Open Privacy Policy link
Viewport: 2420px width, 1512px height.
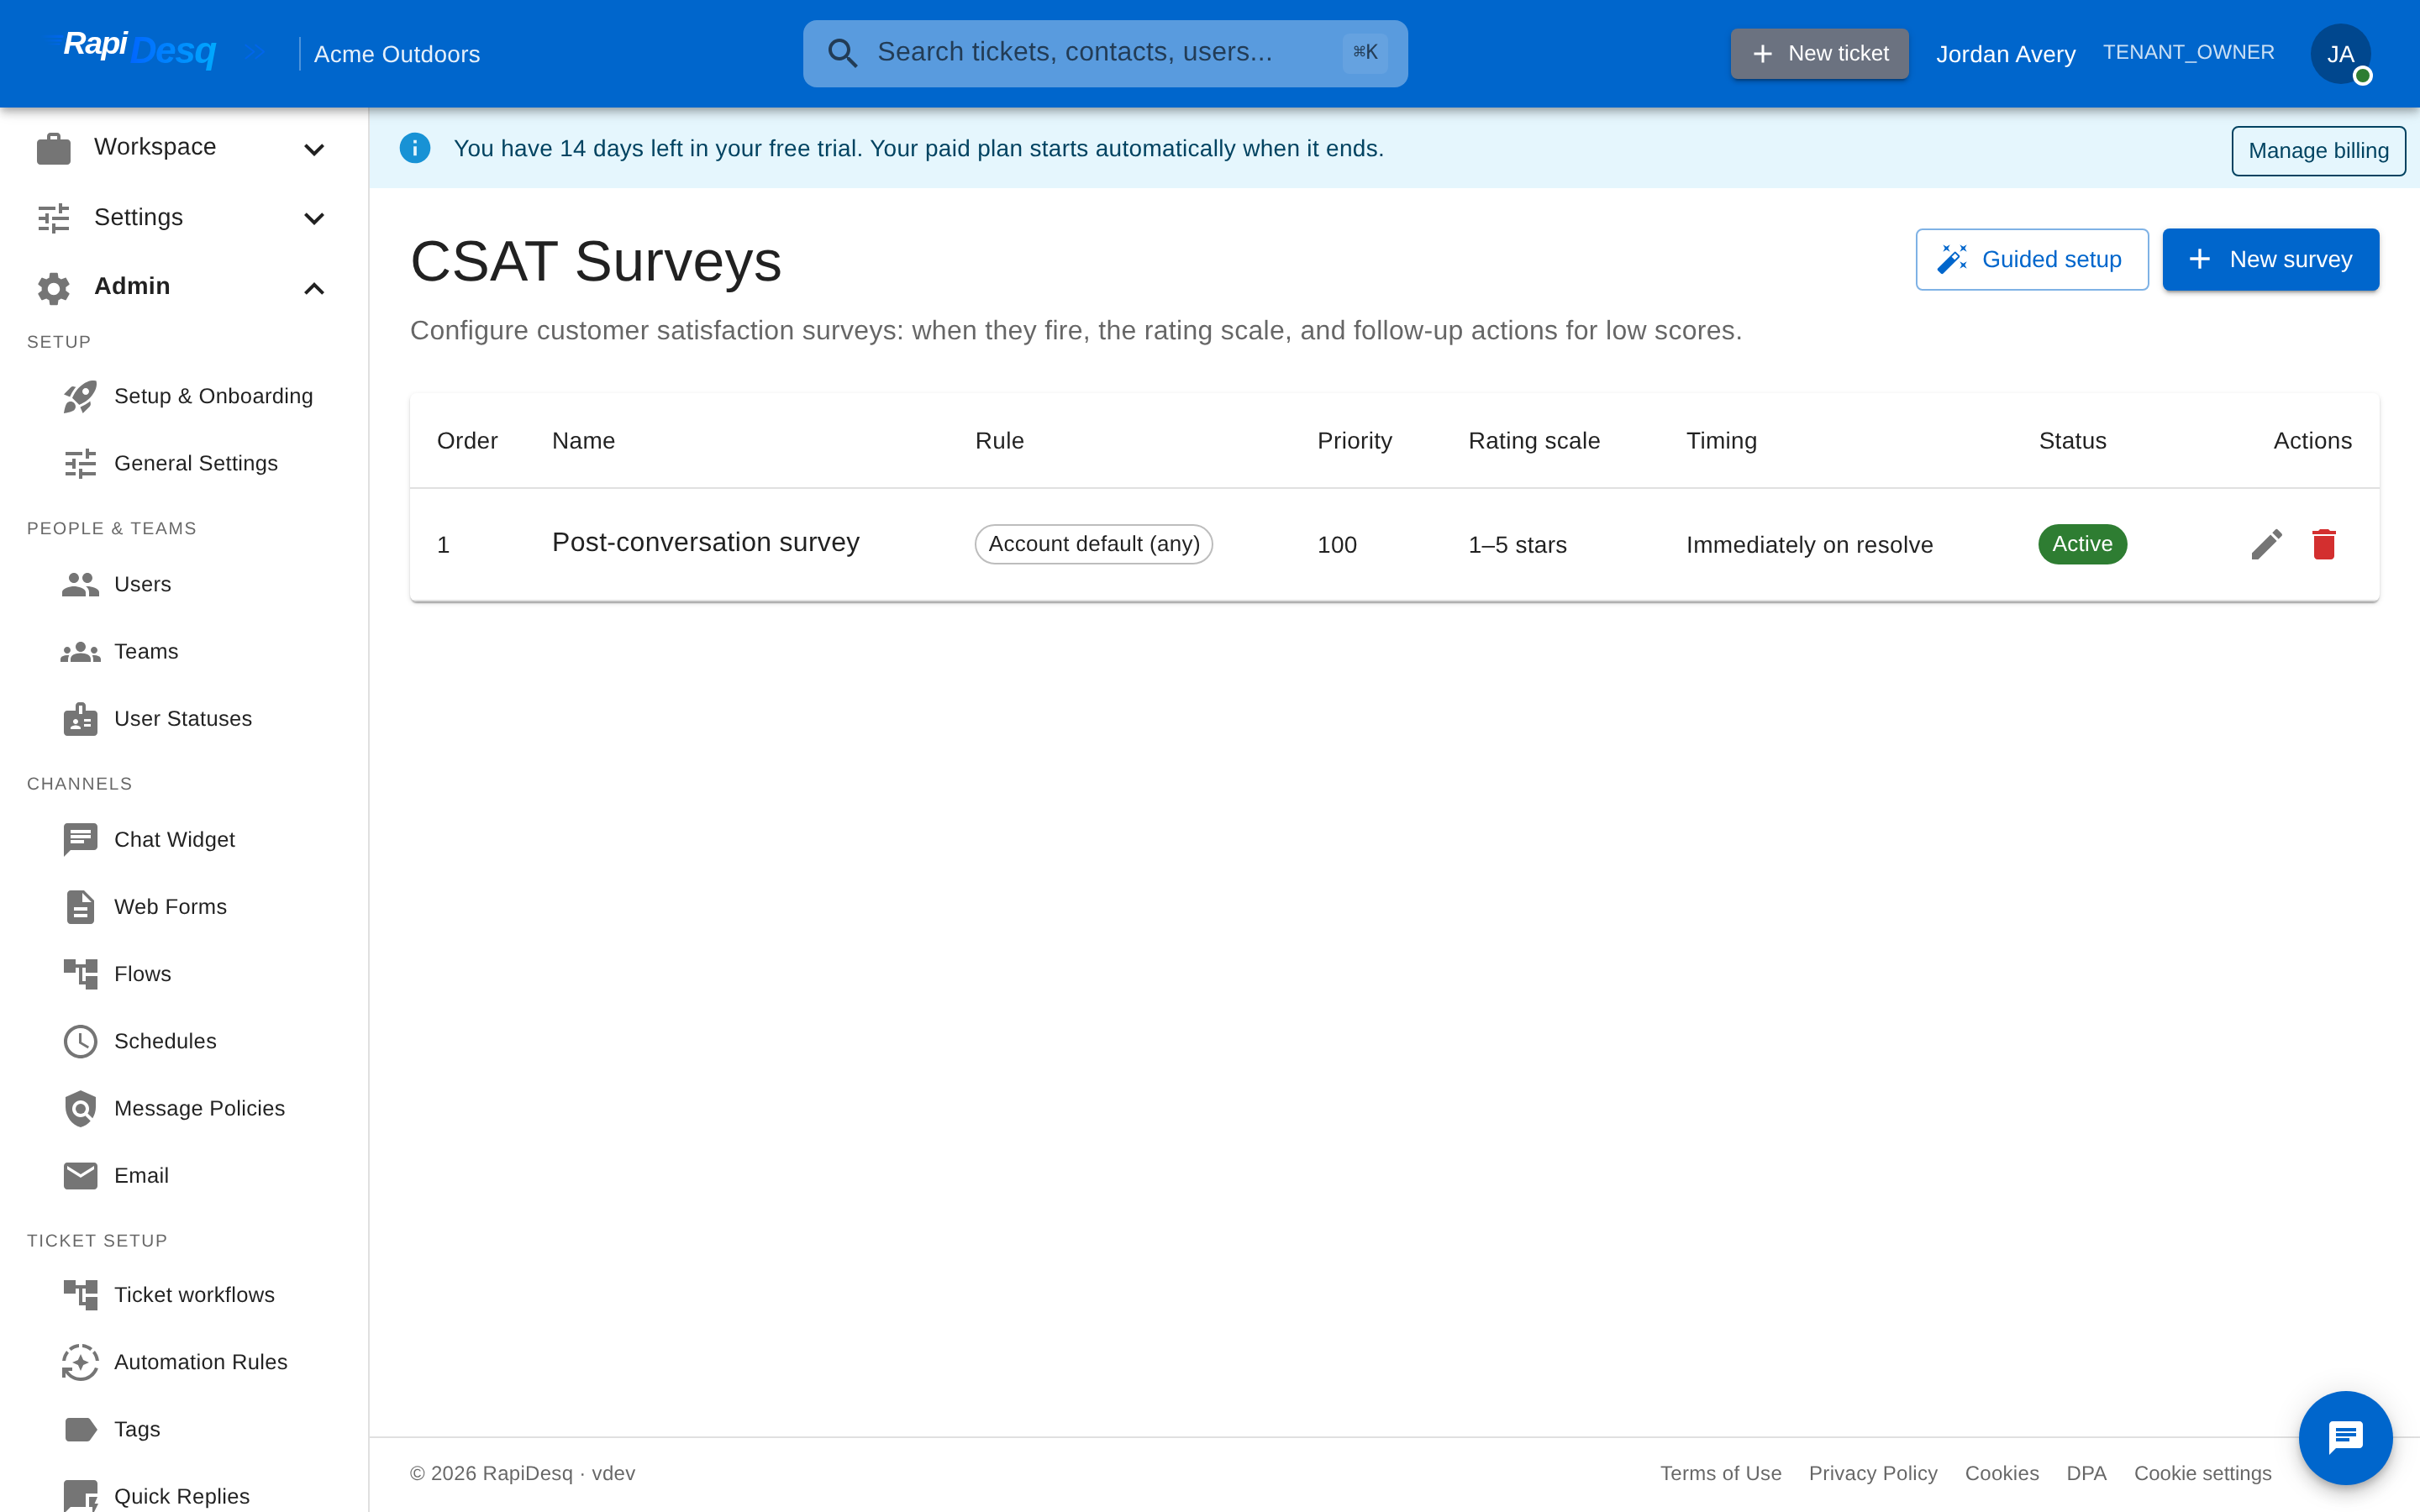click(1872, 1473)
